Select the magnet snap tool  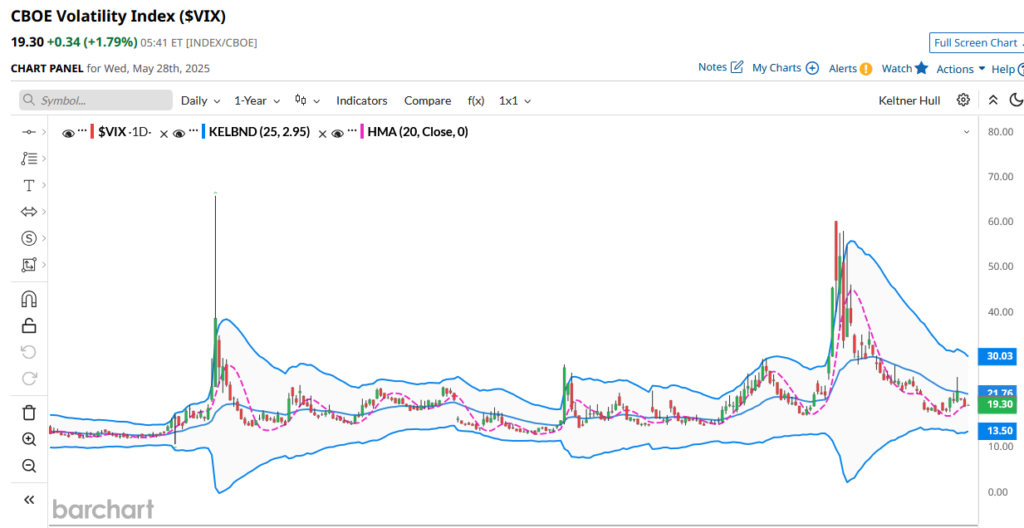29,299
